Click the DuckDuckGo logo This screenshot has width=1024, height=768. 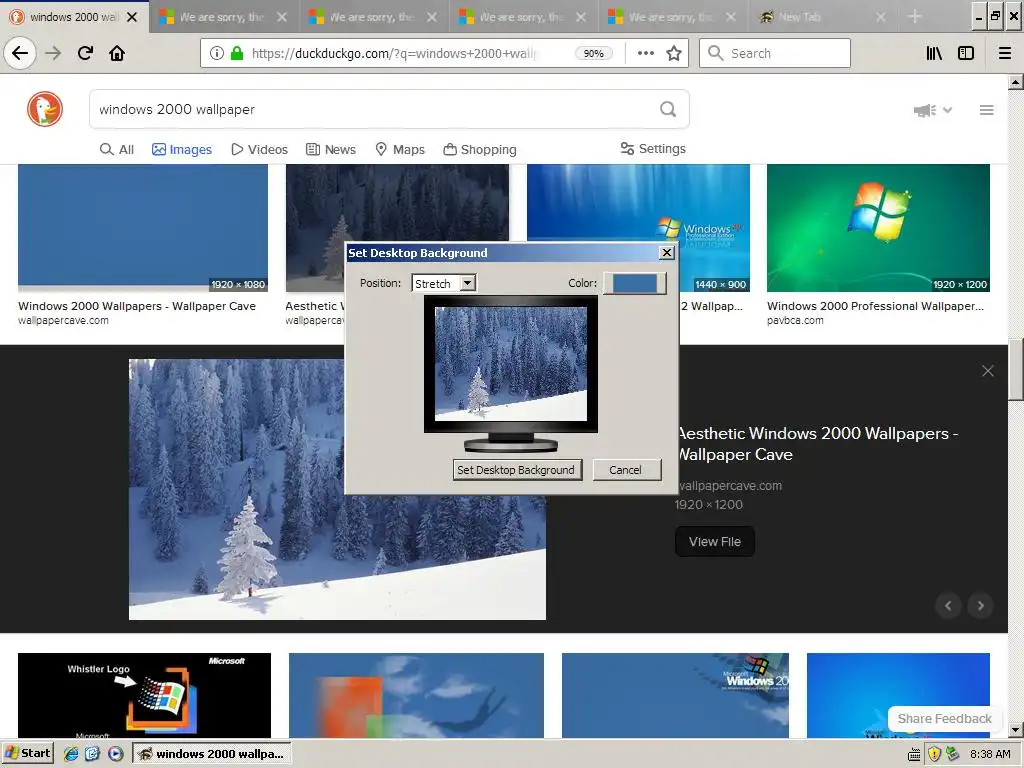point(45,109)
